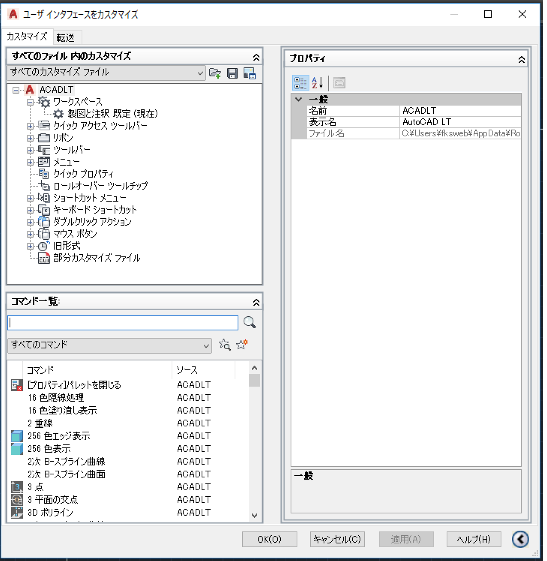Viewport: 547px width, 561px height.
Task: Collapse the ACADLT root tree node
Action: [16, 90]
